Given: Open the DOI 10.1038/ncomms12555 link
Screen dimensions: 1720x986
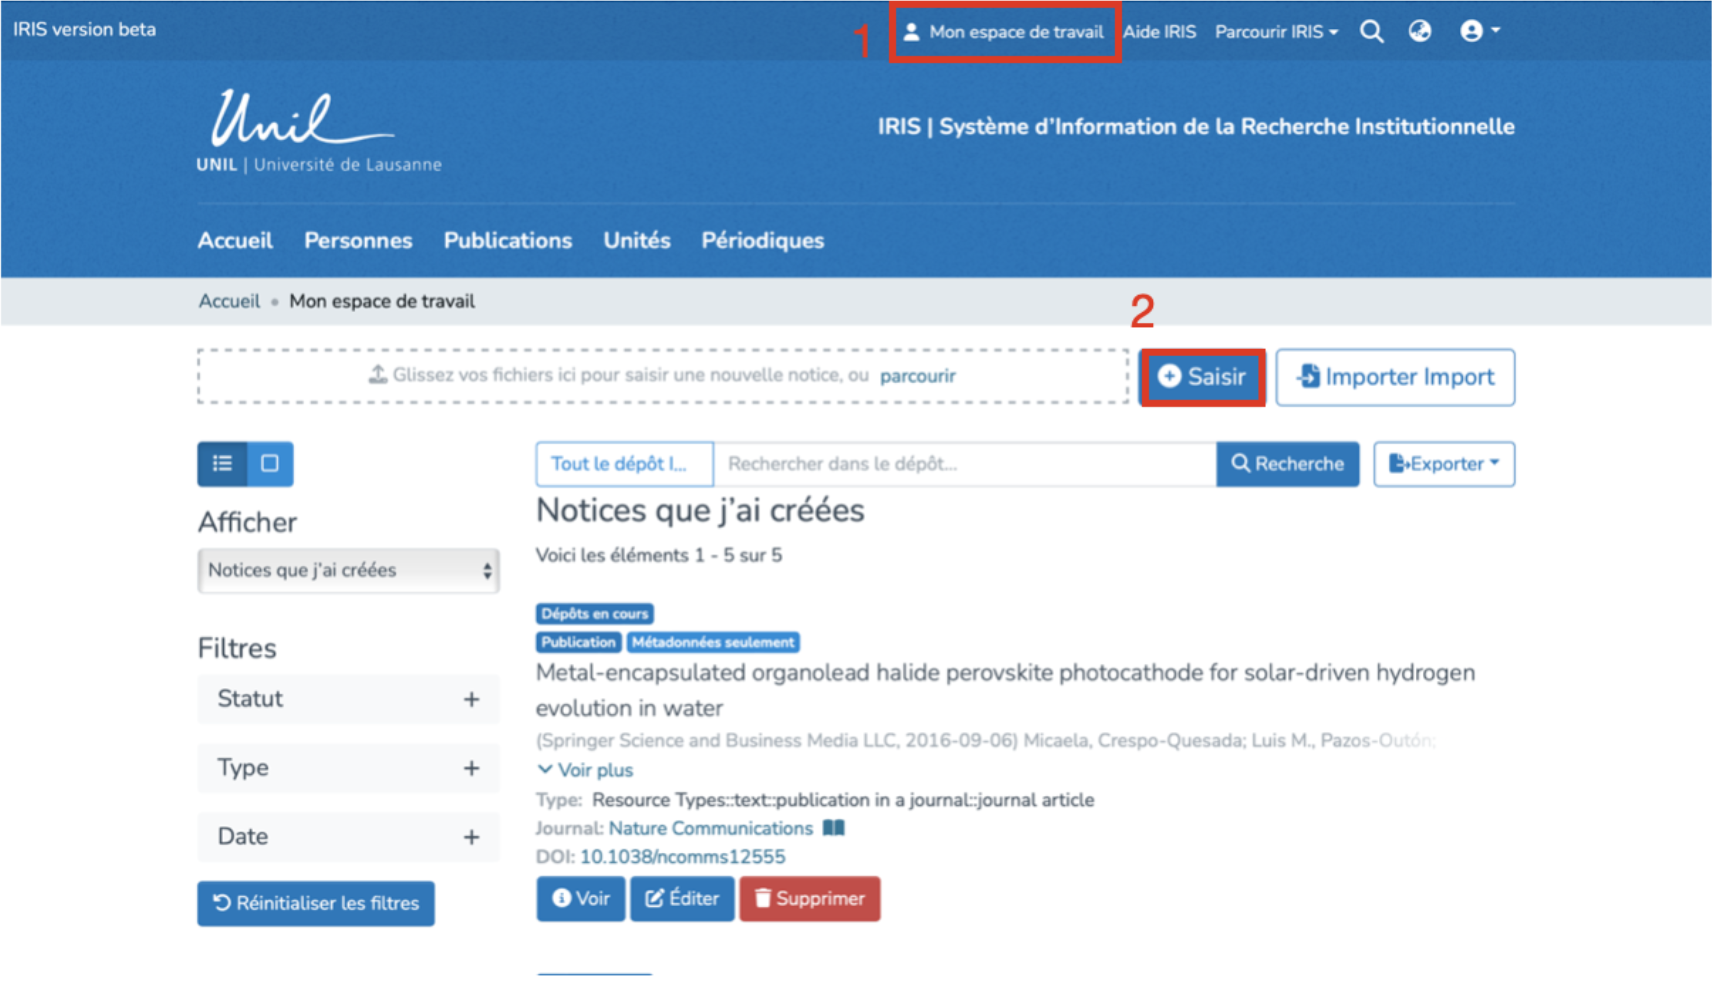Looking at the screenshot, I should 682,857.
